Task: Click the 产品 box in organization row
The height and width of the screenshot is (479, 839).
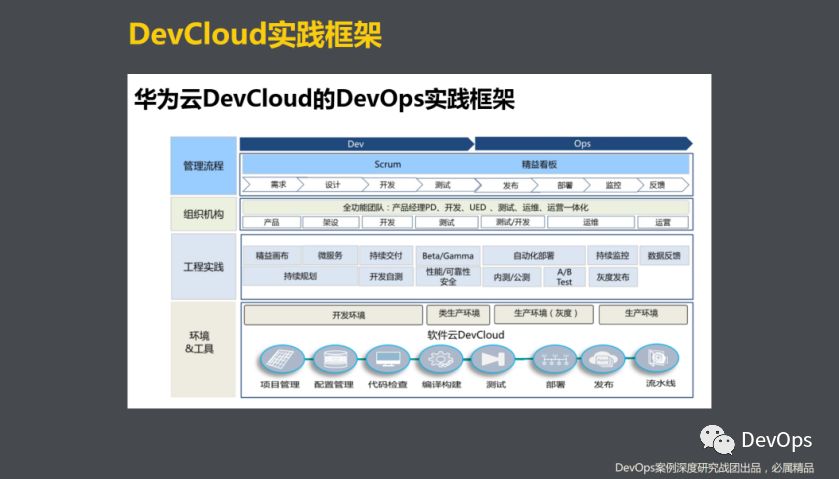Action: pos(271,222)
